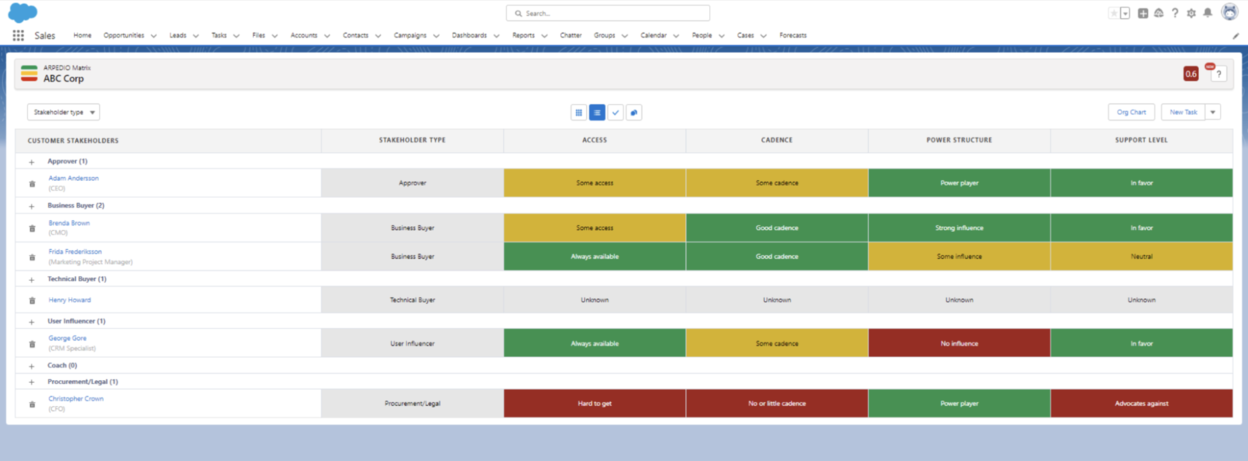Open the Contacts tab
This screenshot has height=461, width=1248.
coord(356,35)
